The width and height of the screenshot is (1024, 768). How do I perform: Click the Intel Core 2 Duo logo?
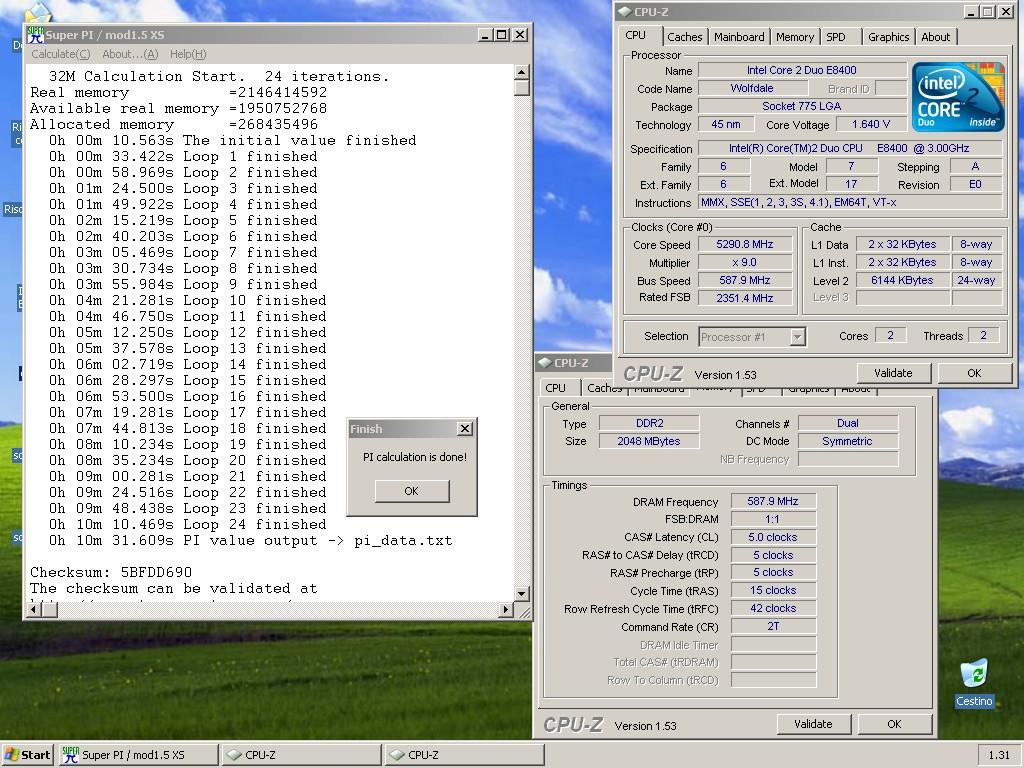point(957,97)
